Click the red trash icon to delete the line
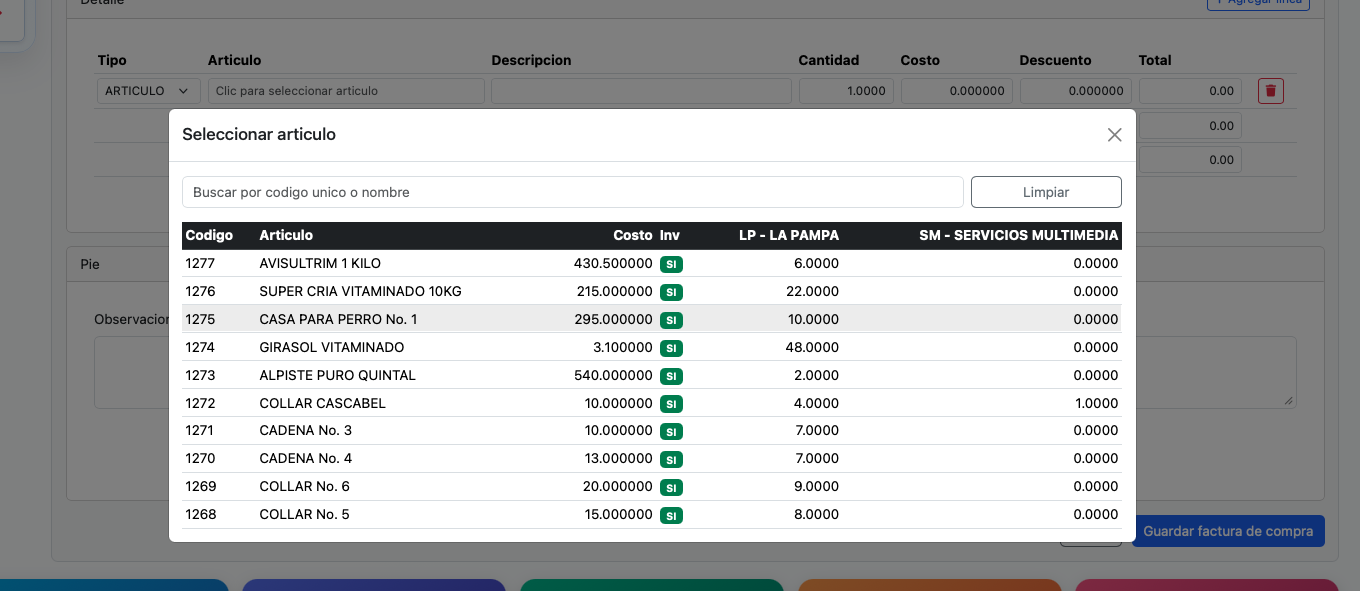Screen dimensions: 1360x591 1270,90
